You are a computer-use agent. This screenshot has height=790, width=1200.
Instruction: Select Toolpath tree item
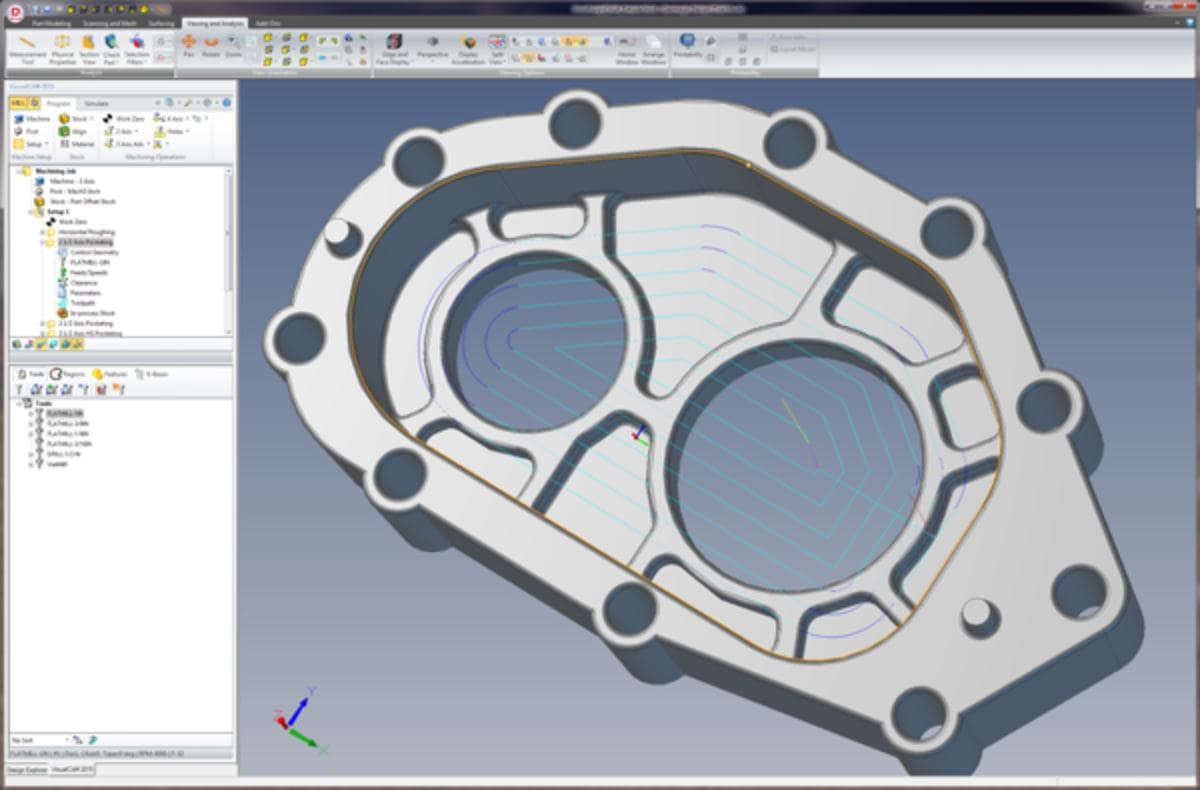[82, 303]
